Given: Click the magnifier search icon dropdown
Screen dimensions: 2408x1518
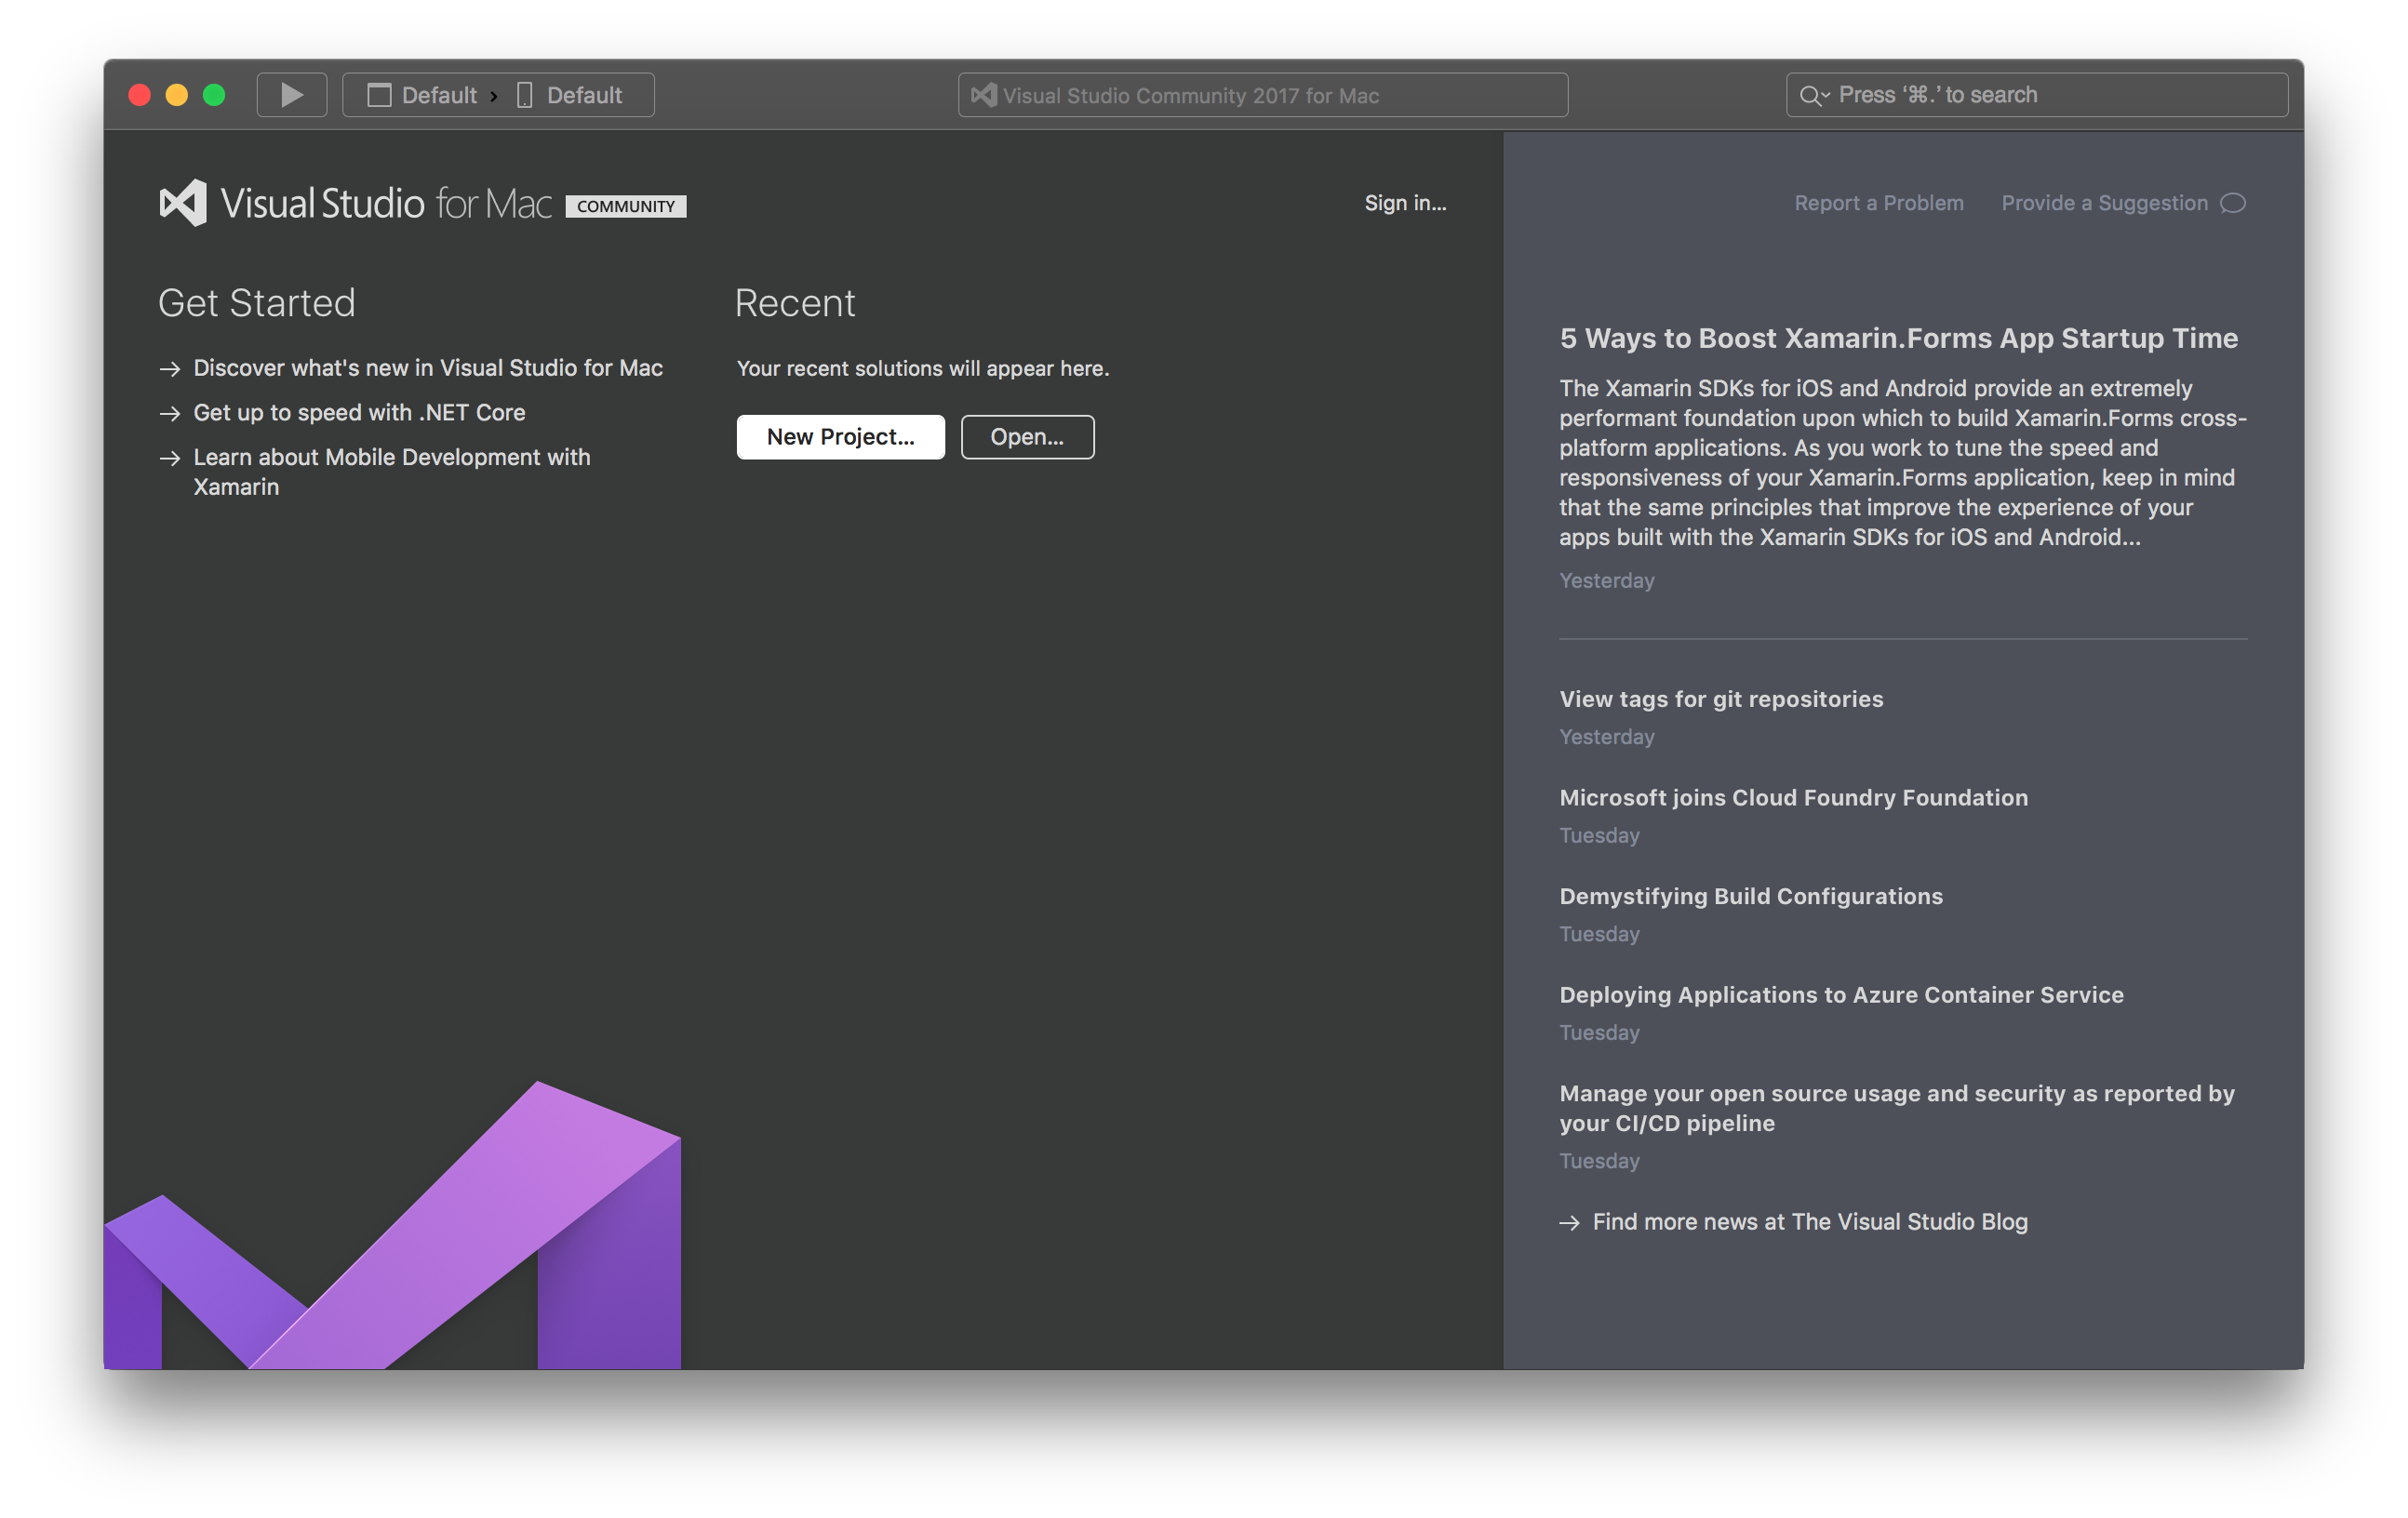Looking at the screenshot, I should click(1814, 96).
